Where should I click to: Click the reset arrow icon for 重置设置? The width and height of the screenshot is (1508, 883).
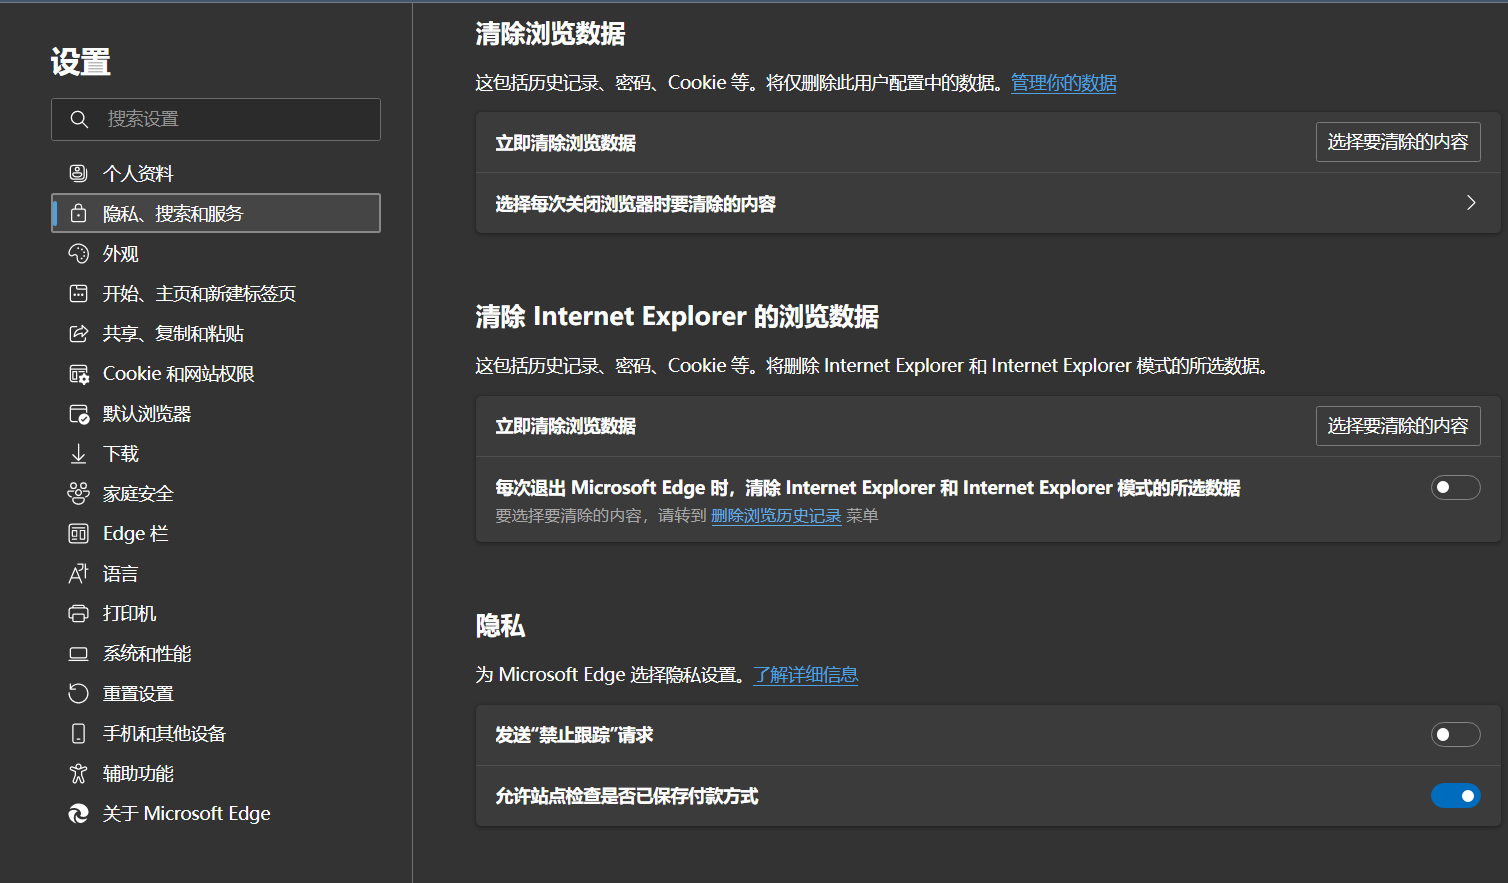click(x=78, y=693)
